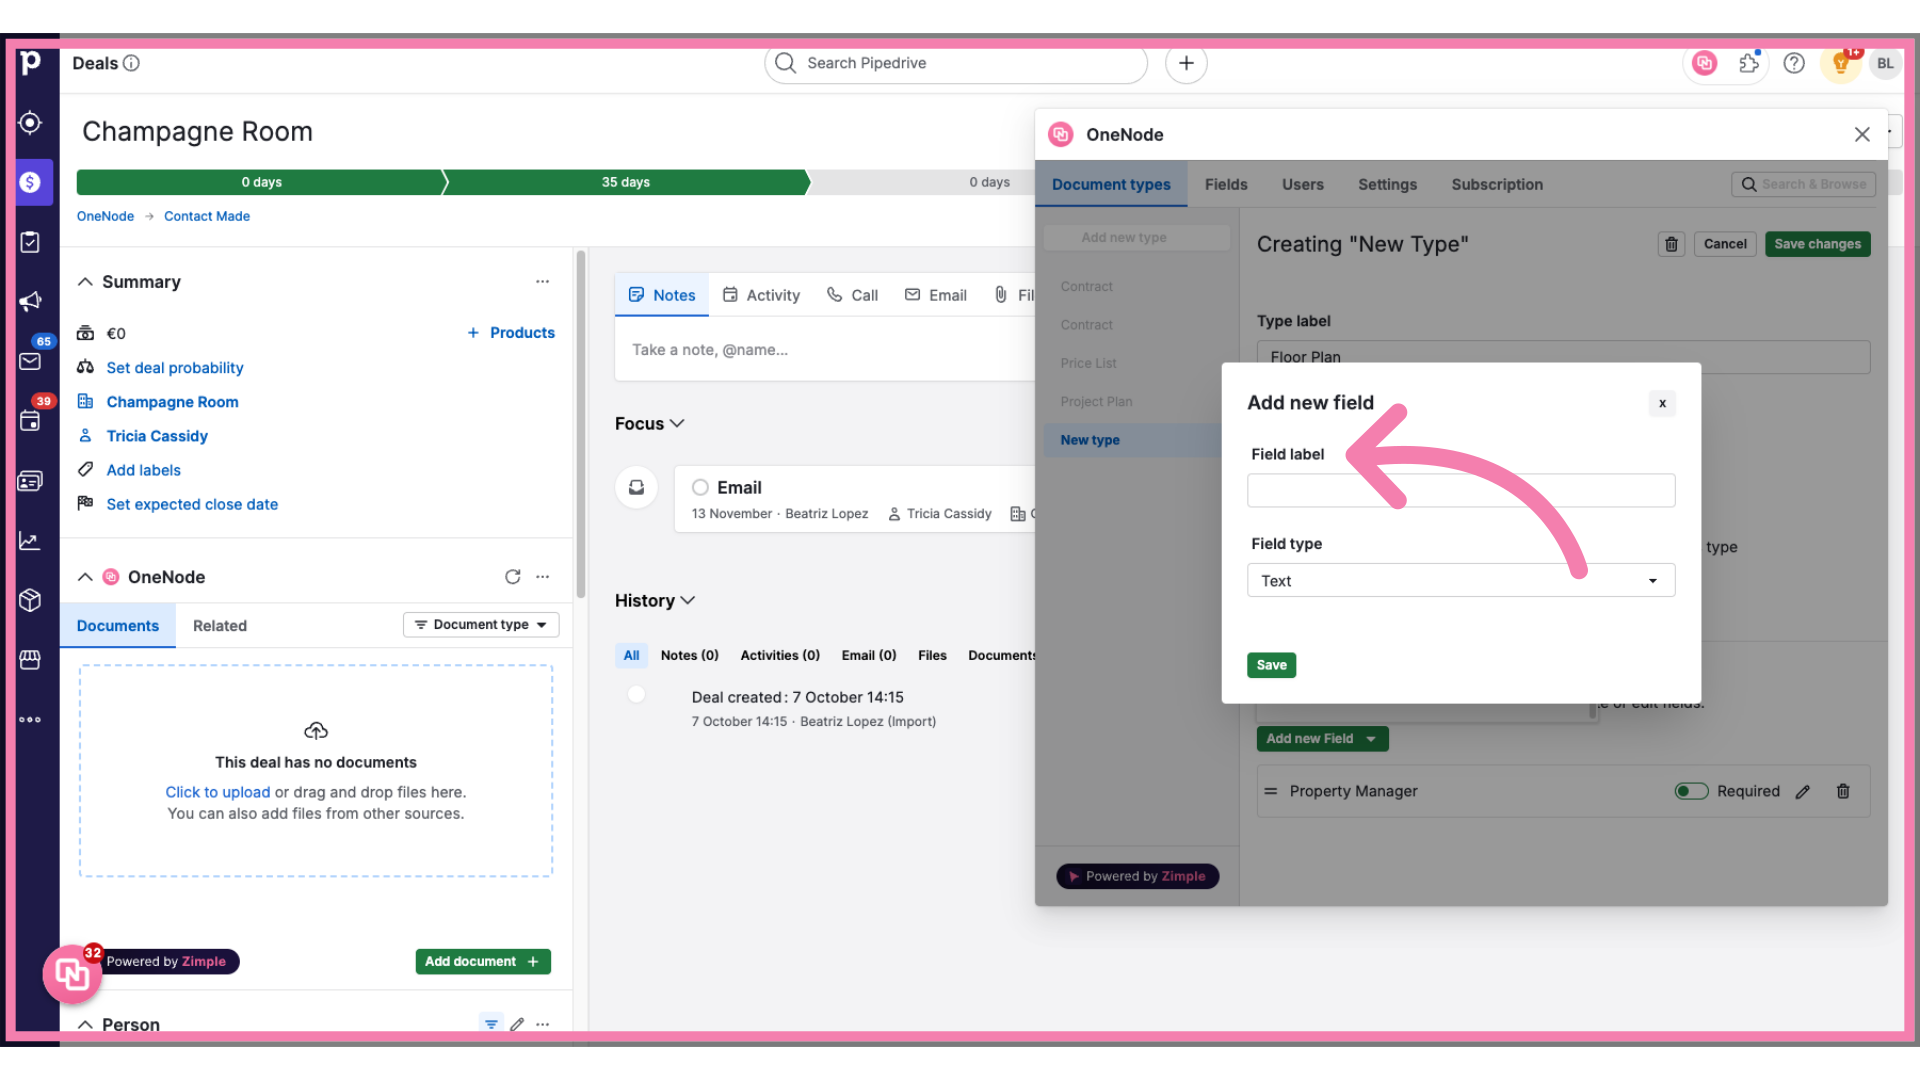Click Set deal probability link
The height and width of the screenshot is (1080, 1920).
click(175, 368)
